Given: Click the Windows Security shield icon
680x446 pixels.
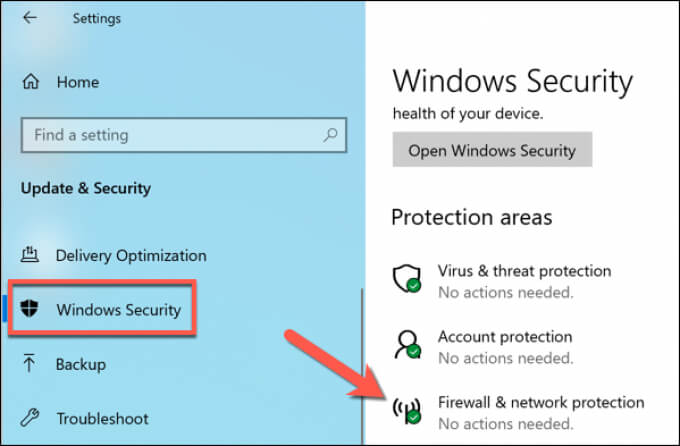Looking at the screenshot, I should coord(31,310).
